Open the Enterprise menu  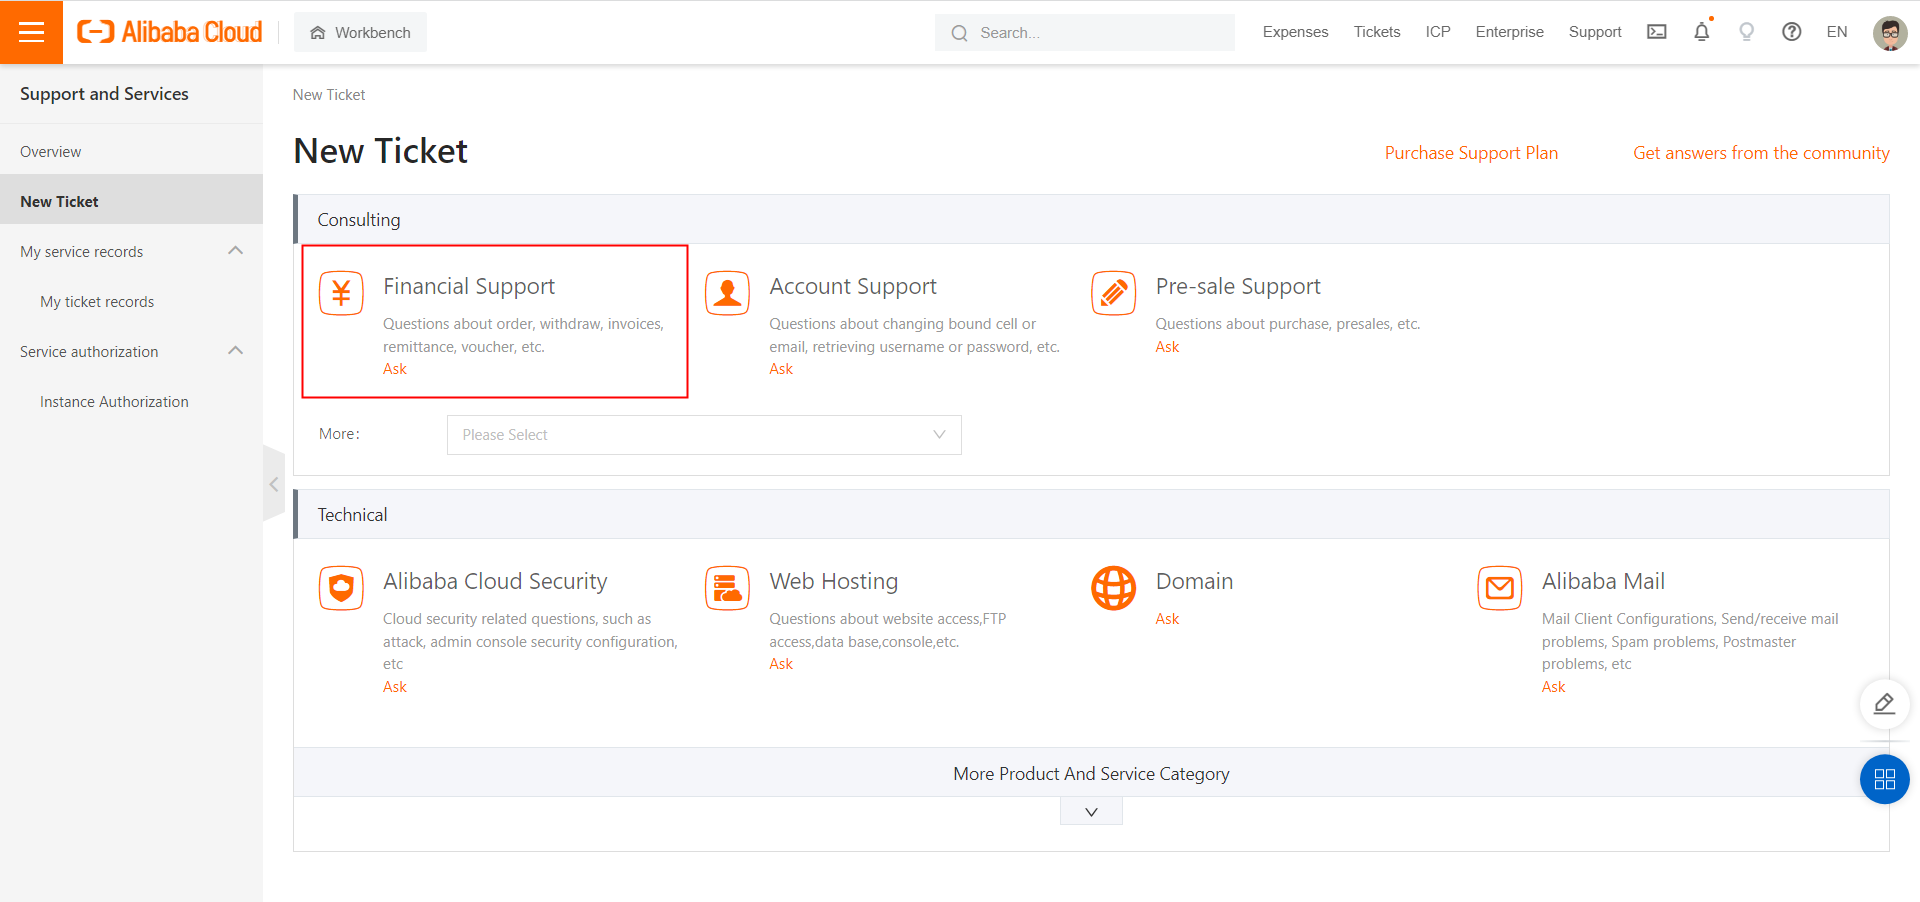[x=1509, y=32]
